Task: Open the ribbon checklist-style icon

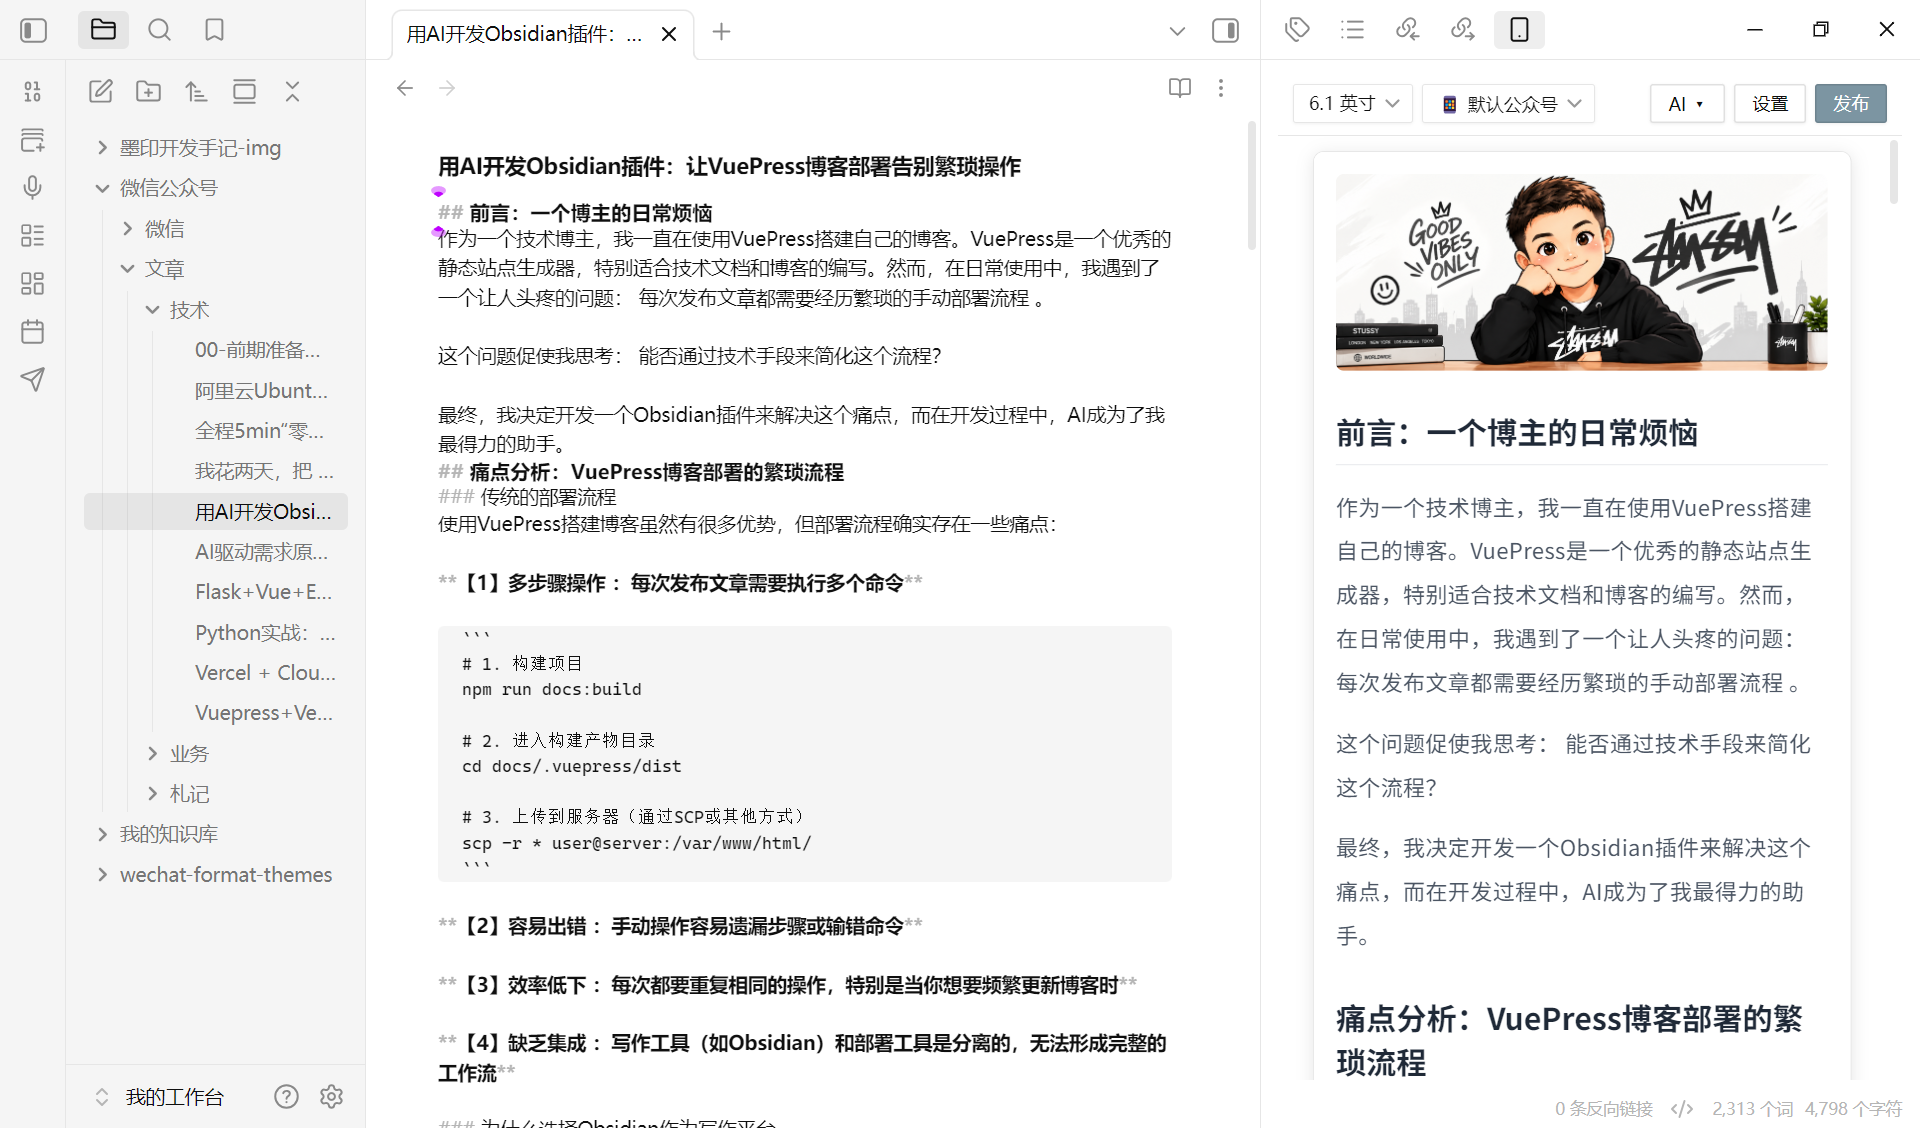Action: click(32, 235)
